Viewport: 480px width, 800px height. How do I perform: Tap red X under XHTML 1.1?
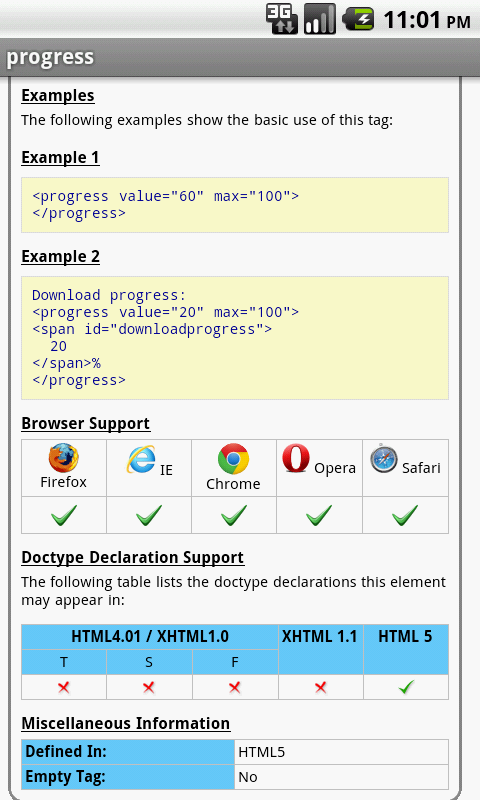(x=320, y=688)
